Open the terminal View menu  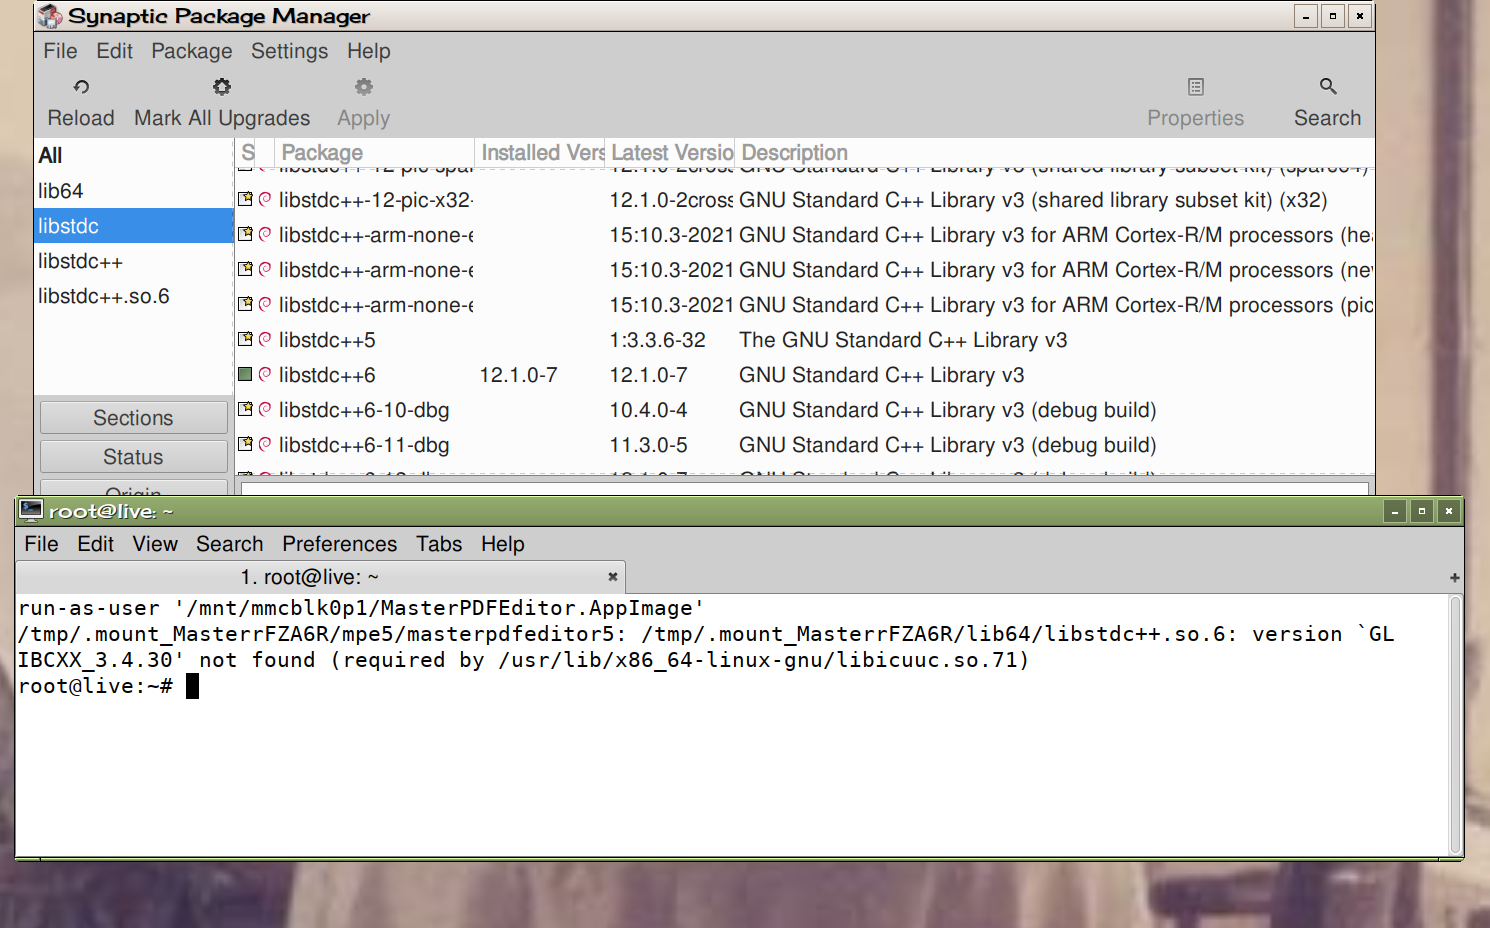point(155,544)
